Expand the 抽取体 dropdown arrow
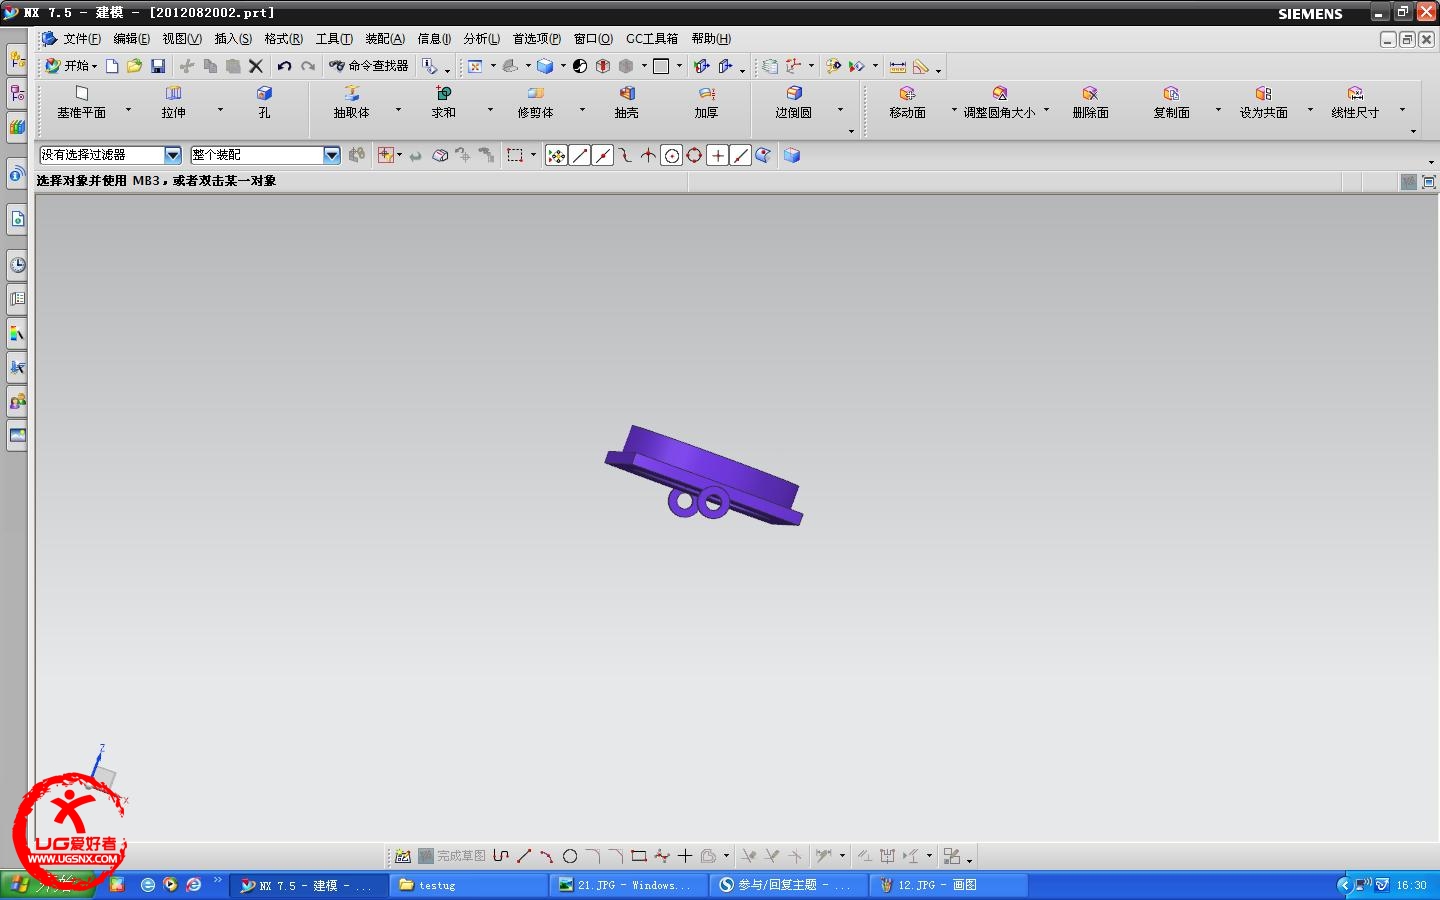 [398, 110]
